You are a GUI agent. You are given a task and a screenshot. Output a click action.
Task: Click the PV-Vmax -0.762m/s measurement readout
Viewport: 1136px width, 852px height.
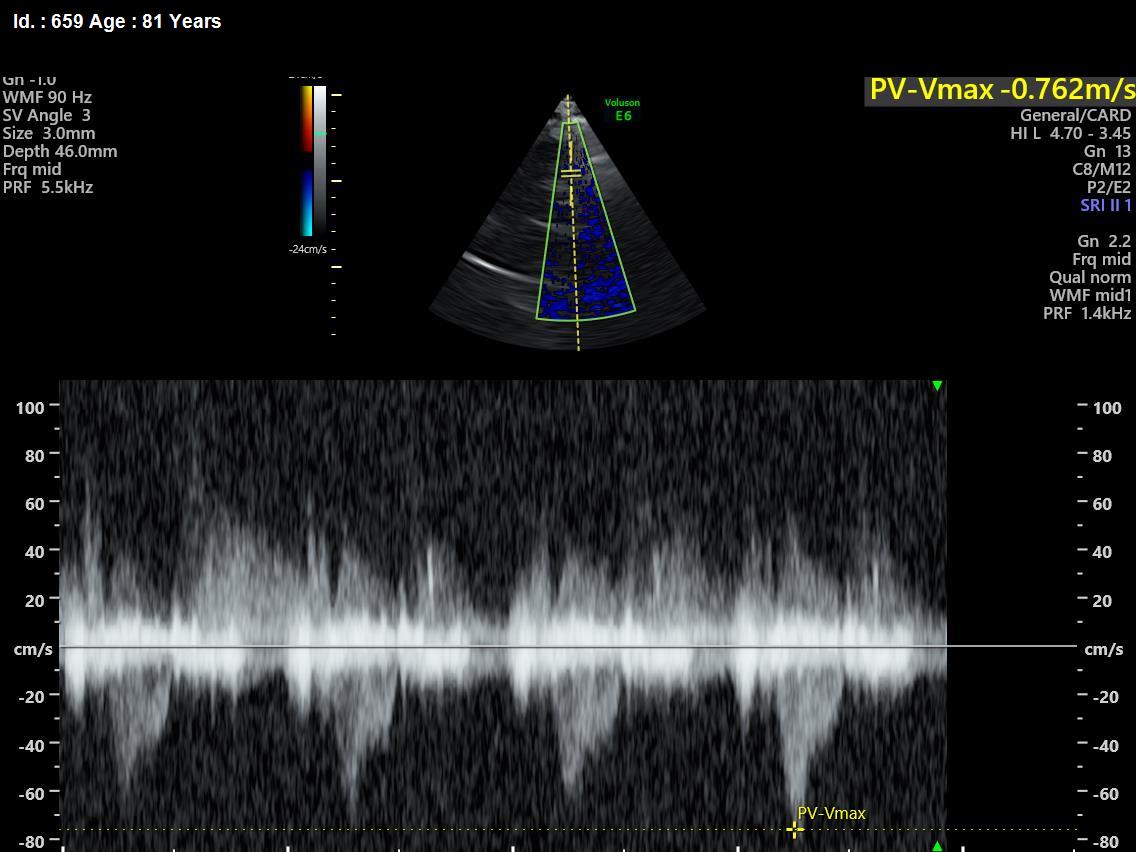(x=1001, y=91)
